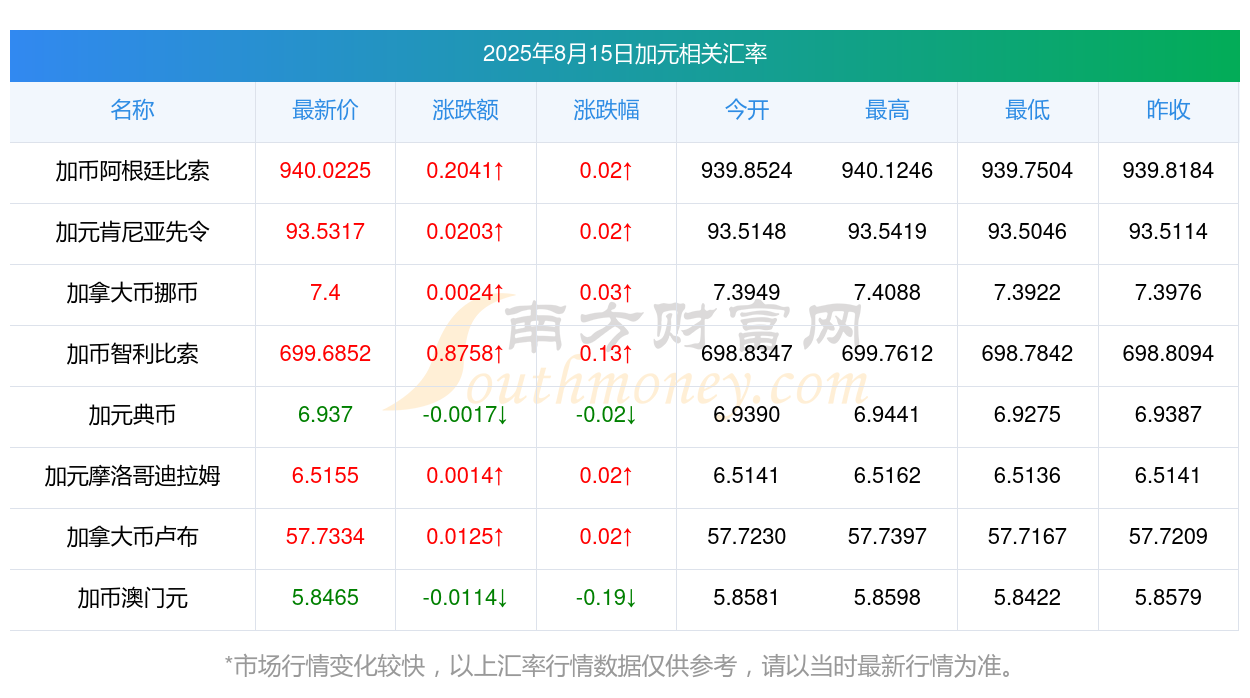Viewport: 1250px width, 698px height.
Task: Click latest price 6.5155
Action: tap(325, 476)
